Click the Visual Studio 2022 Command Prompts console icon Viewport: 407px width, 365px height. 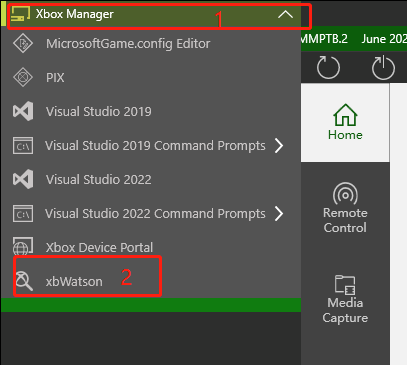coord(23,214)
